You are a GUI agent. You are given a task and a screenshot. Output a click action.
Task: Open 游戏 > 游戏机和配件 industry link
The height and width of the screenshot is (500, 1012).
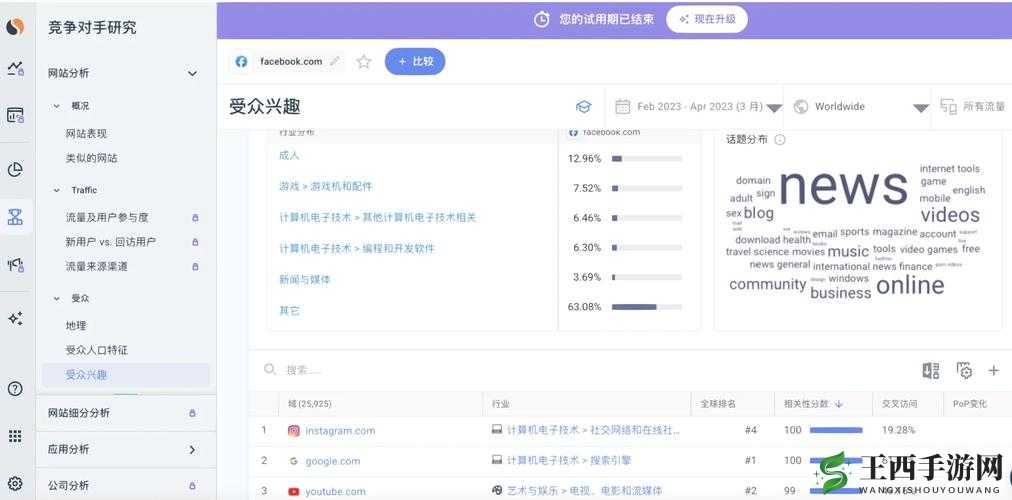[x=325, y=186]
